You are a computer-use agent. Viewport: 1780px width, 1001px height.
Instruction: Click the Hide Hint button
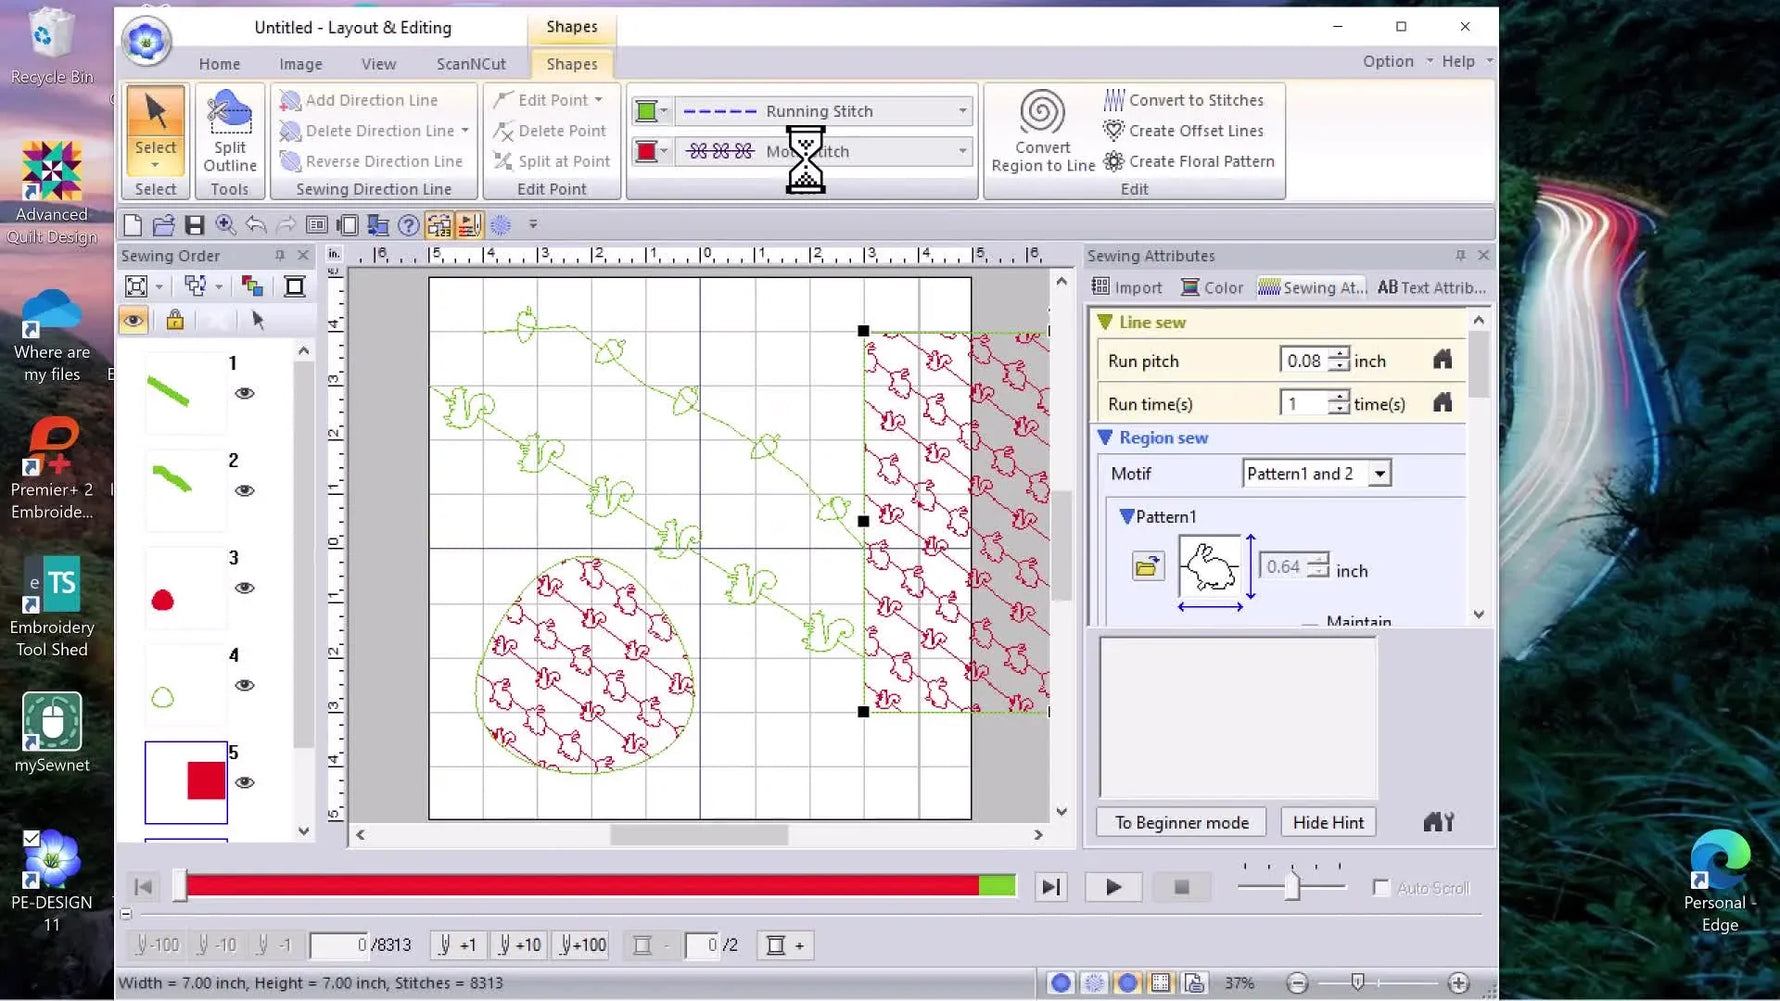tap(1327, 822)
